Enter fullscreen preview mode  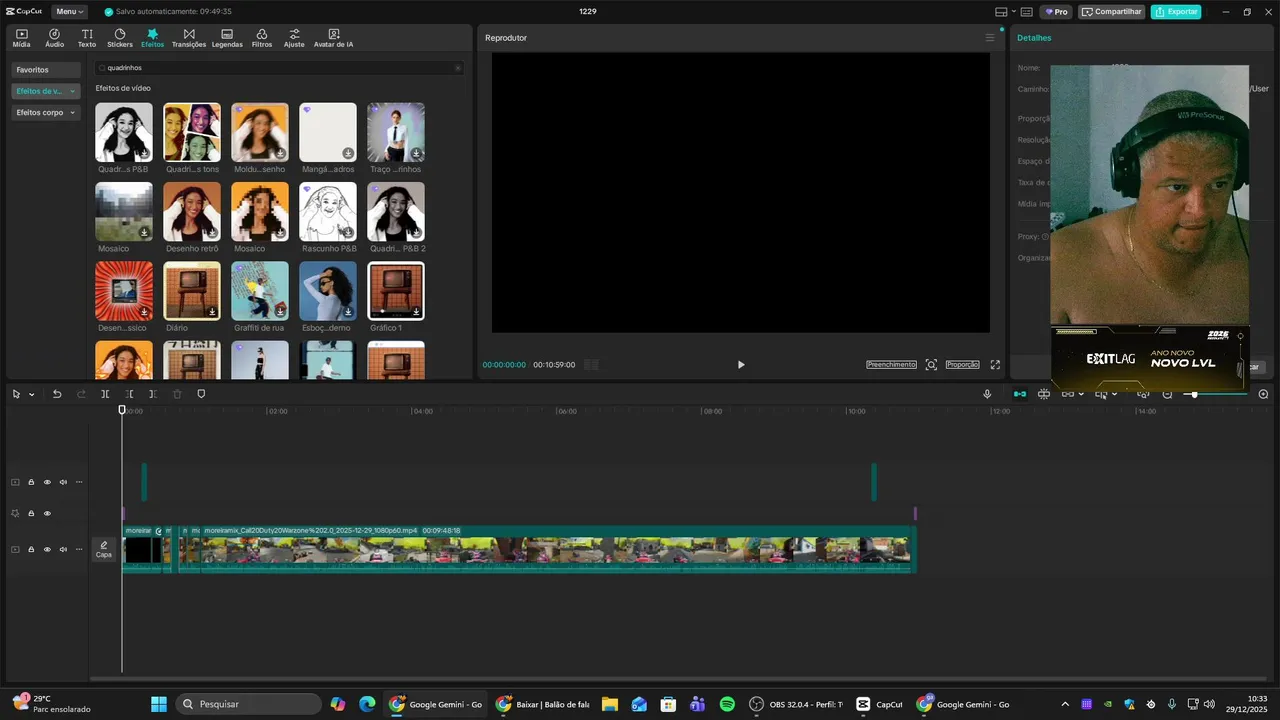click(995, 365)
